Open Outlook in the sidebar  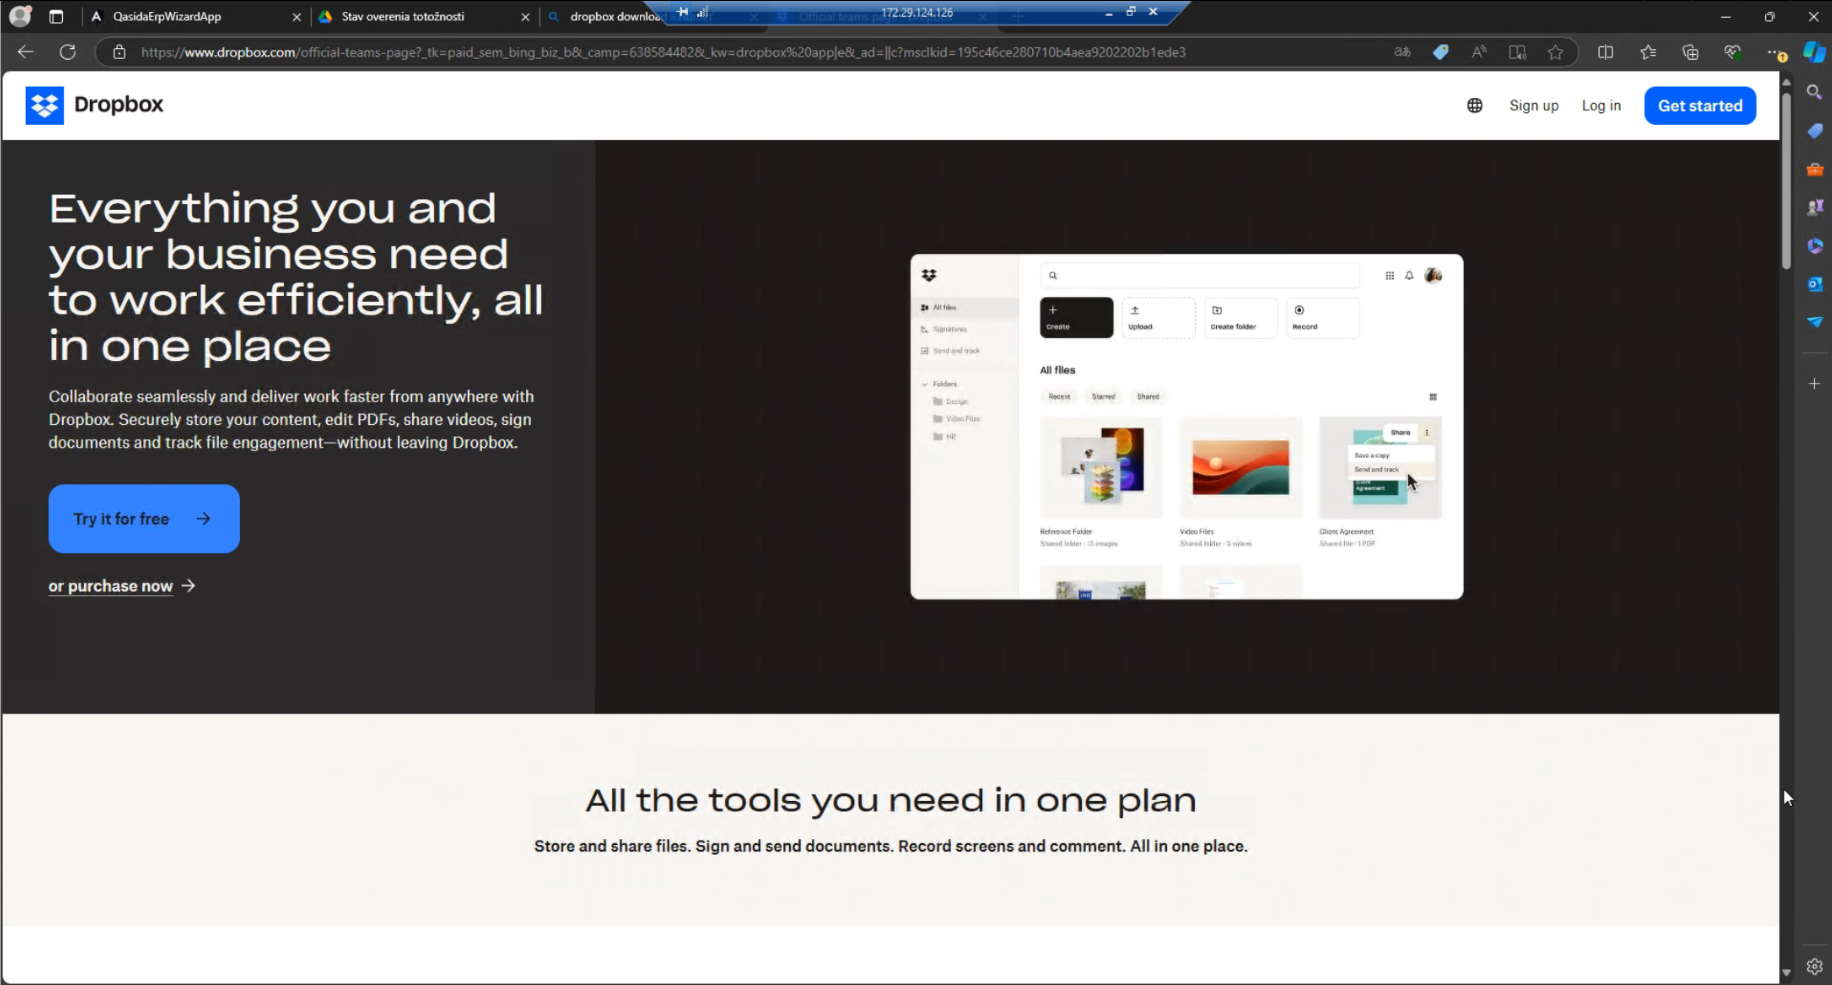point(1814,284)
